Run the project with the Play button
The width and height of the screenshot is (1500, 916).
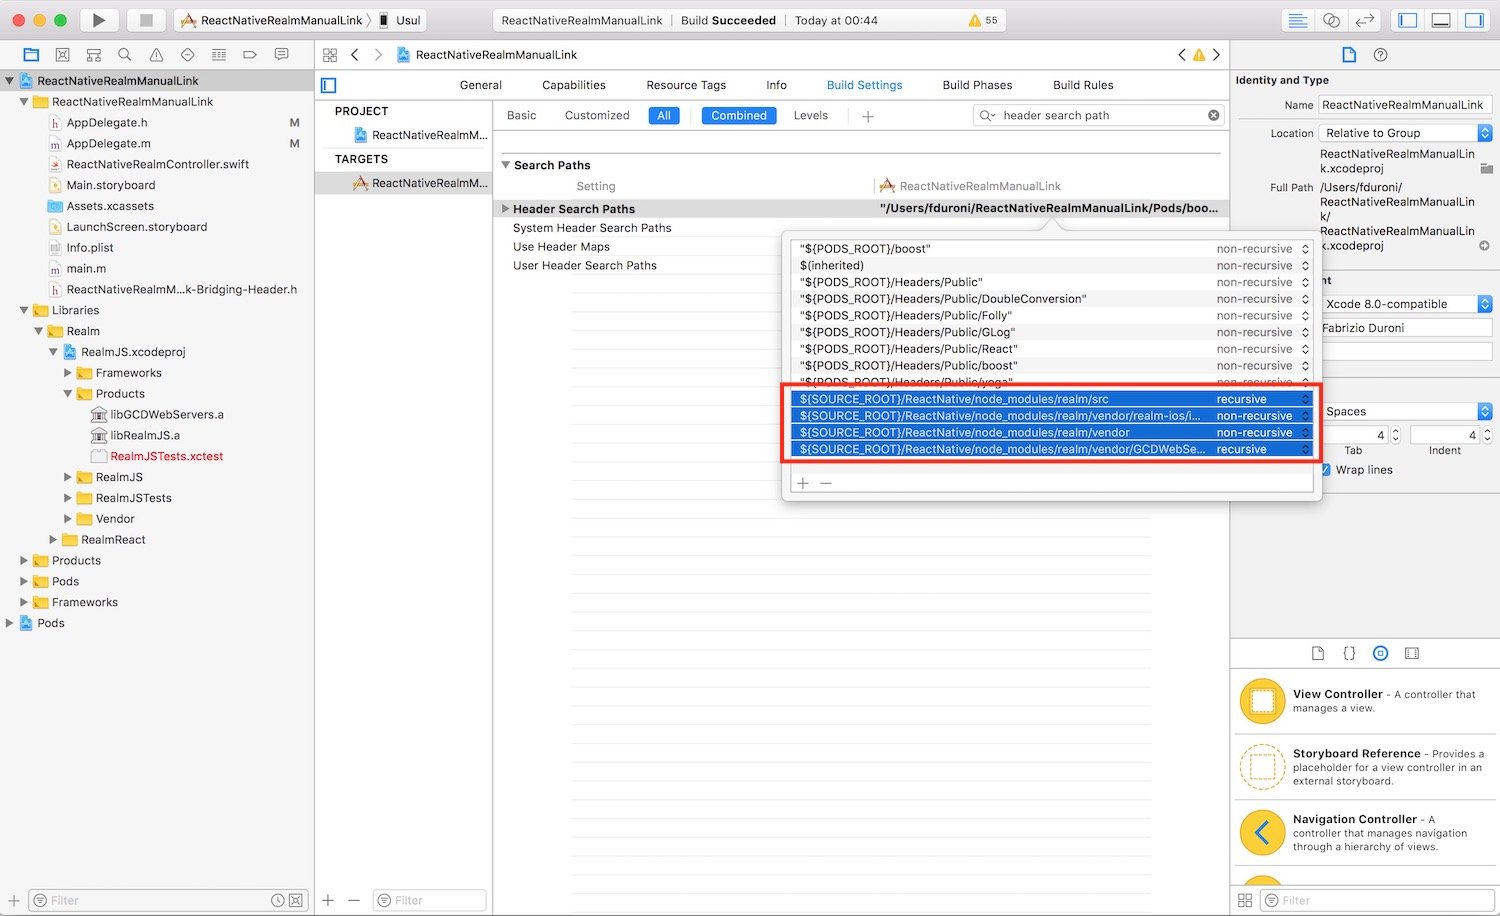[98, 20]
